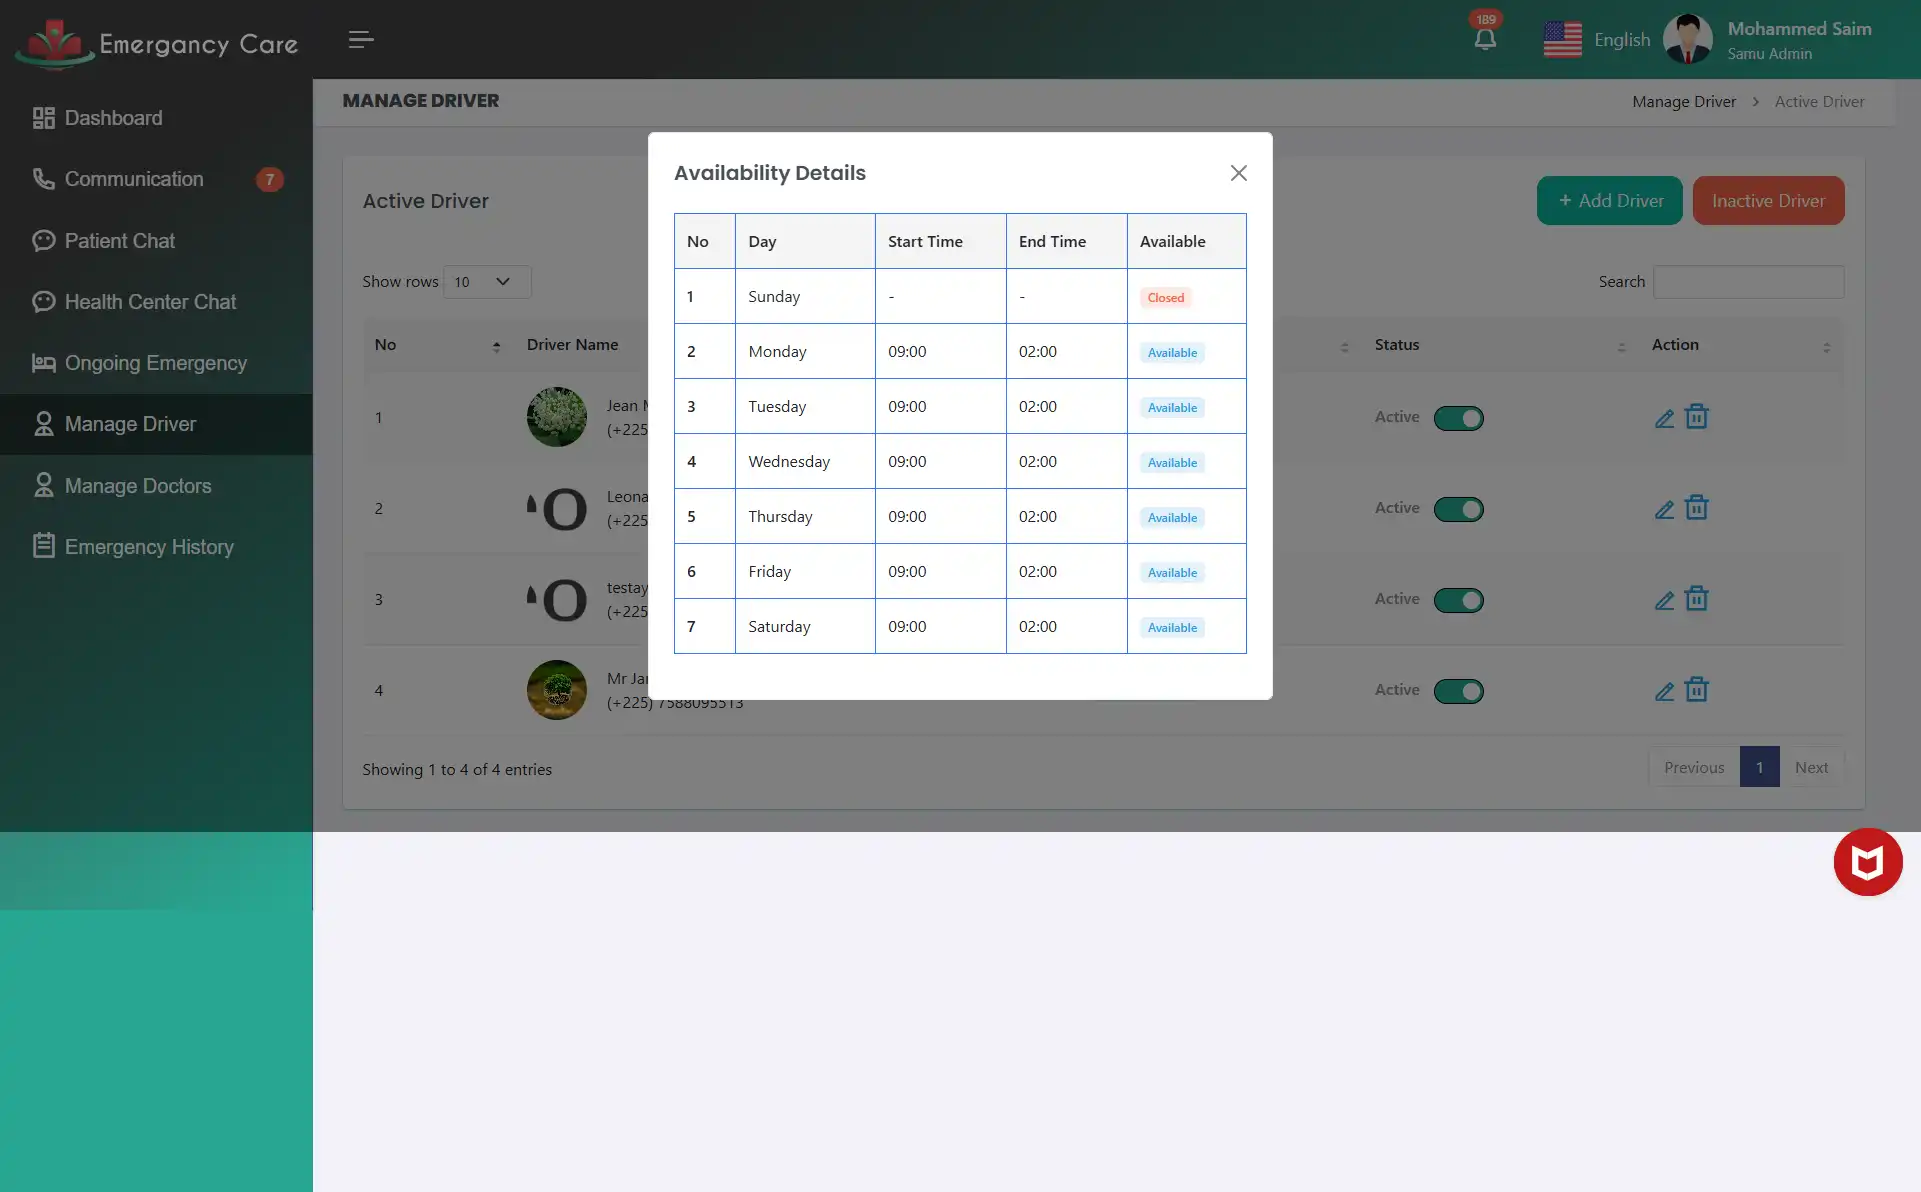
Task: View Inactive Driver list
Action: click(x=1768, y=200)
